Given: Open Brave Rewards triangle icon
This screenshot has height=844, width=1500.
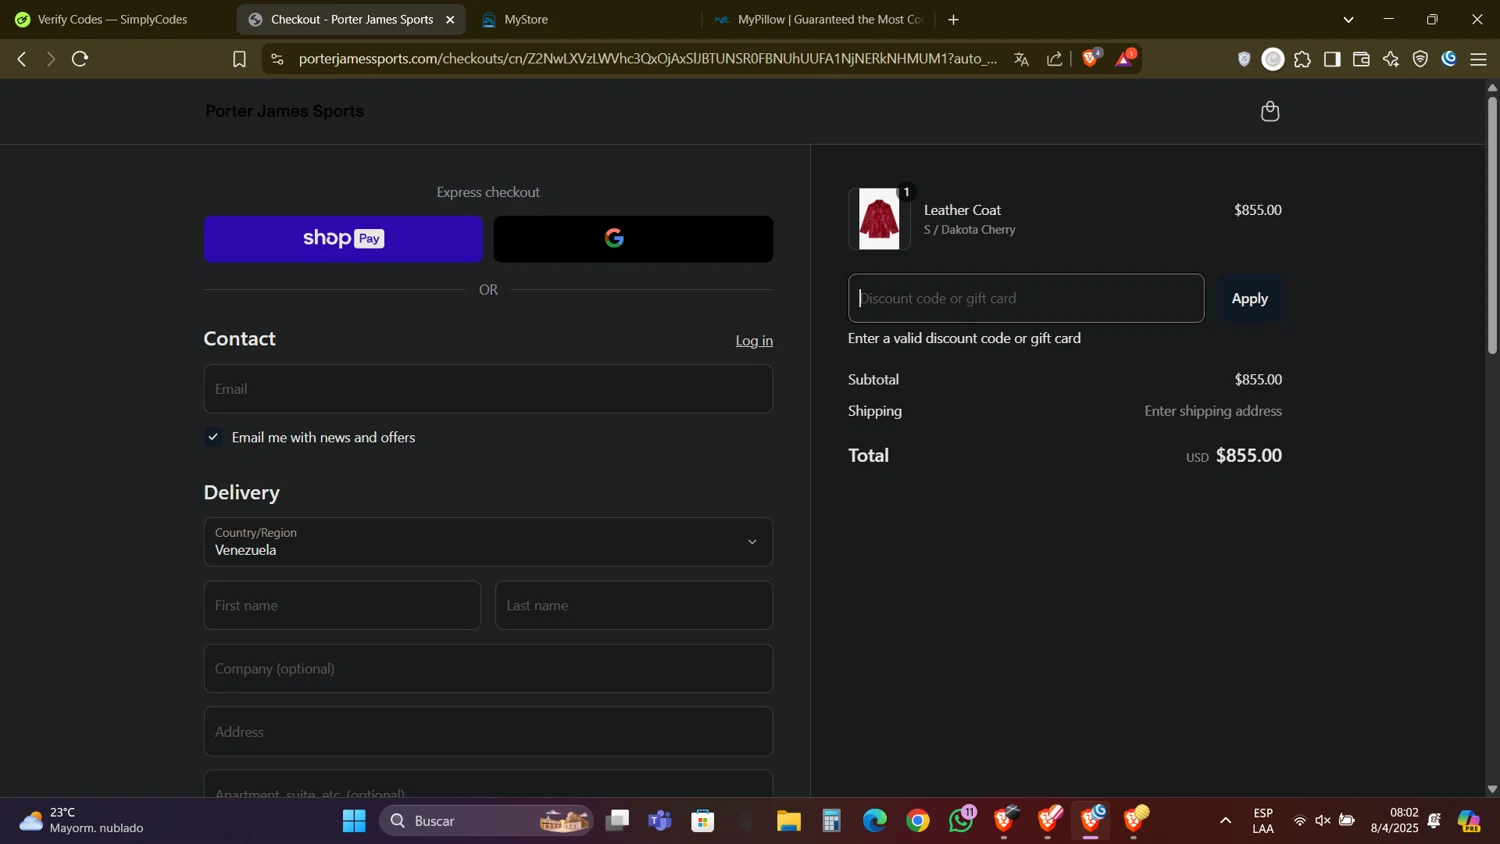Looking at the screenshot, I should click(1125, 58).
